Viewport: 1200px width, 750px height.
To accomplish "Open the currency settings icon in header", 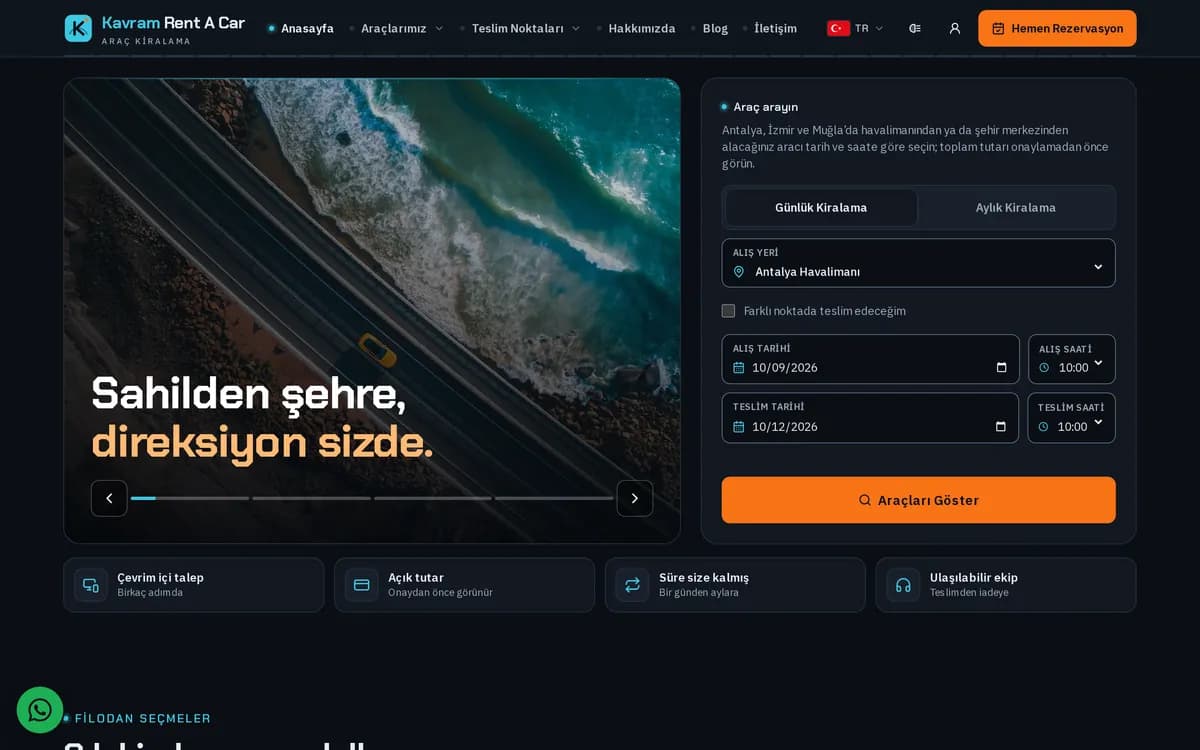I will click(915, 28).
